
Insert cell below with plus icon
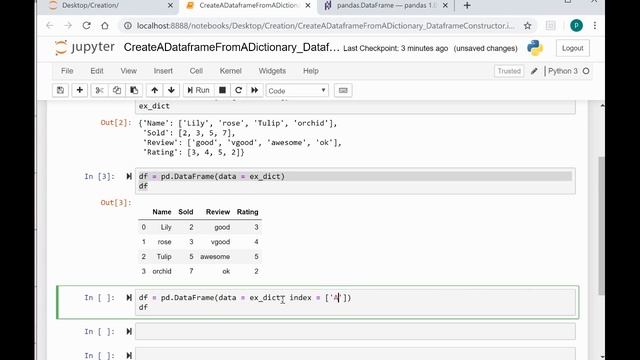coord(80,90)
